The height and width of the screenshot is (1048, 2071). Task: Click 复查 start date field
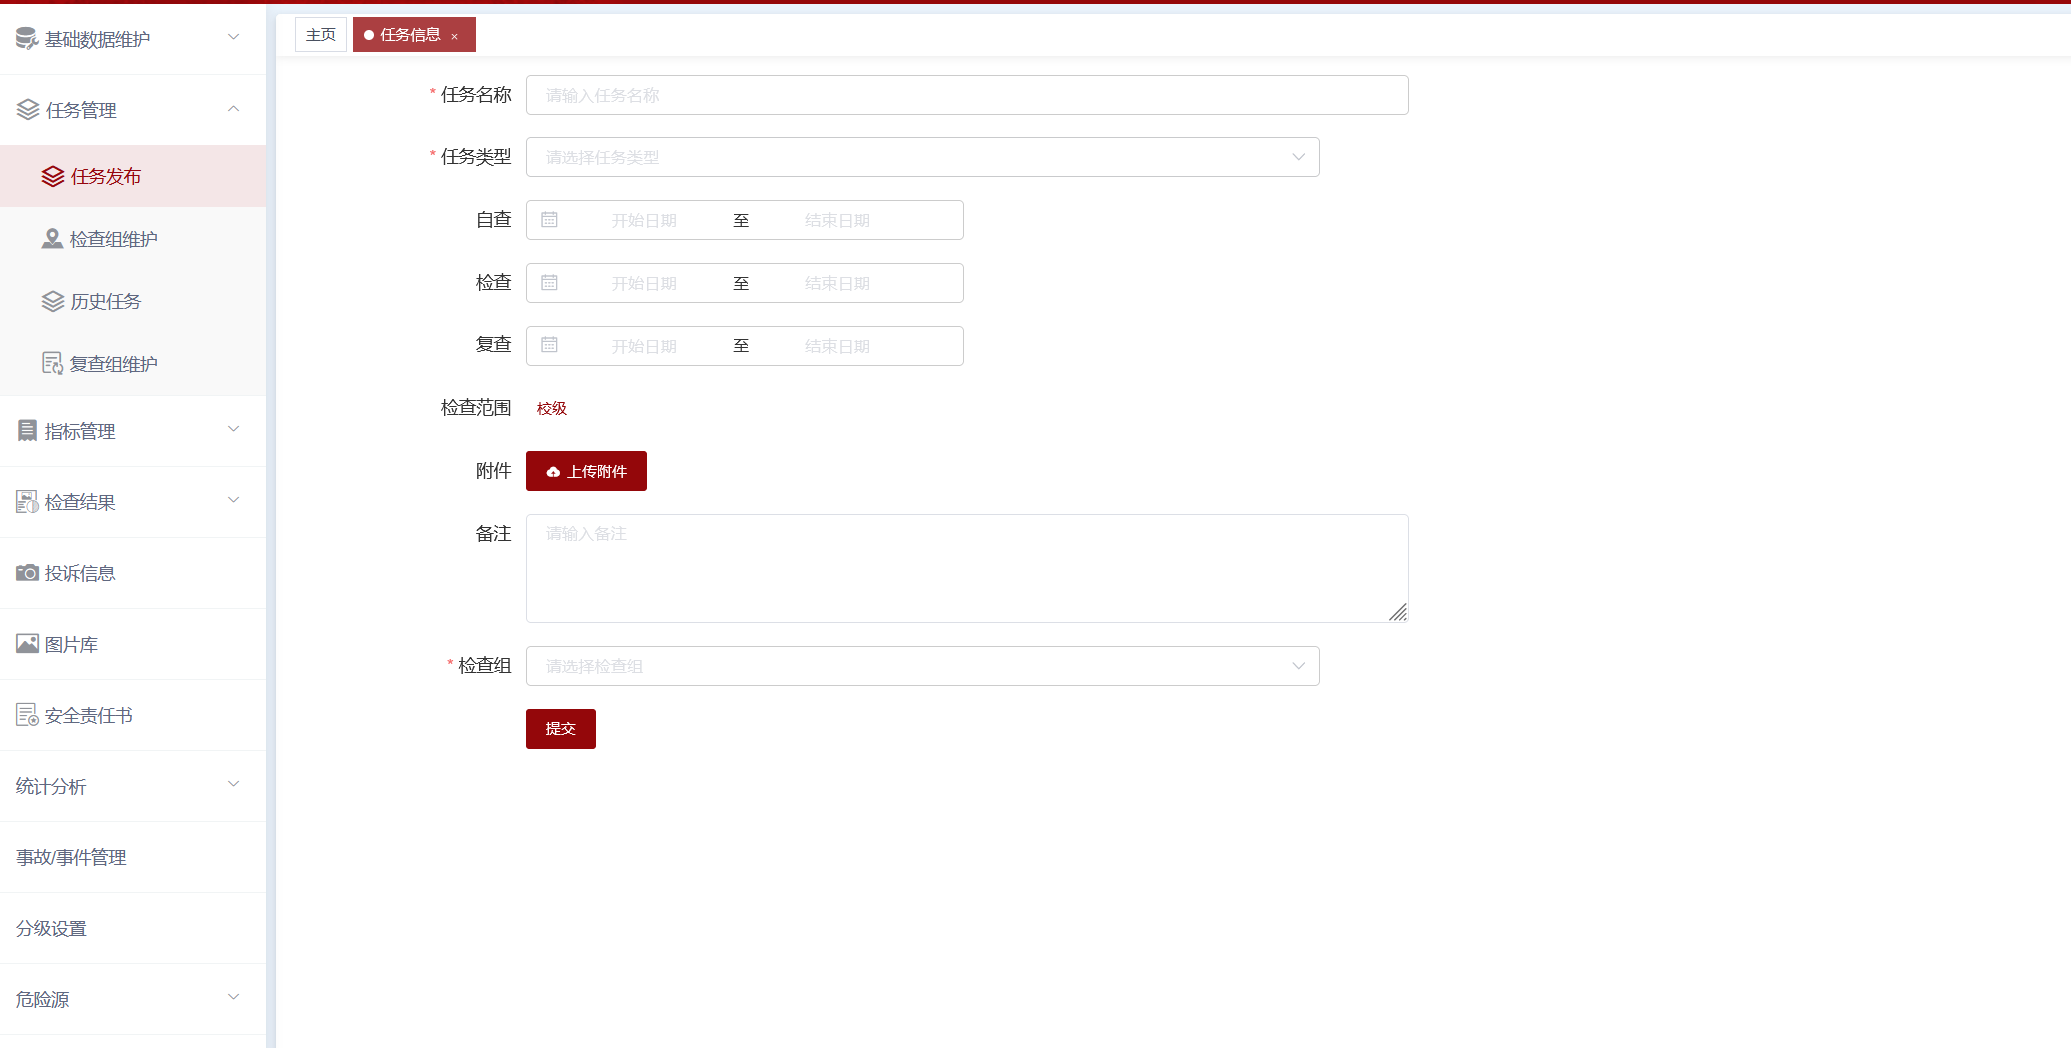coord(644,346)
